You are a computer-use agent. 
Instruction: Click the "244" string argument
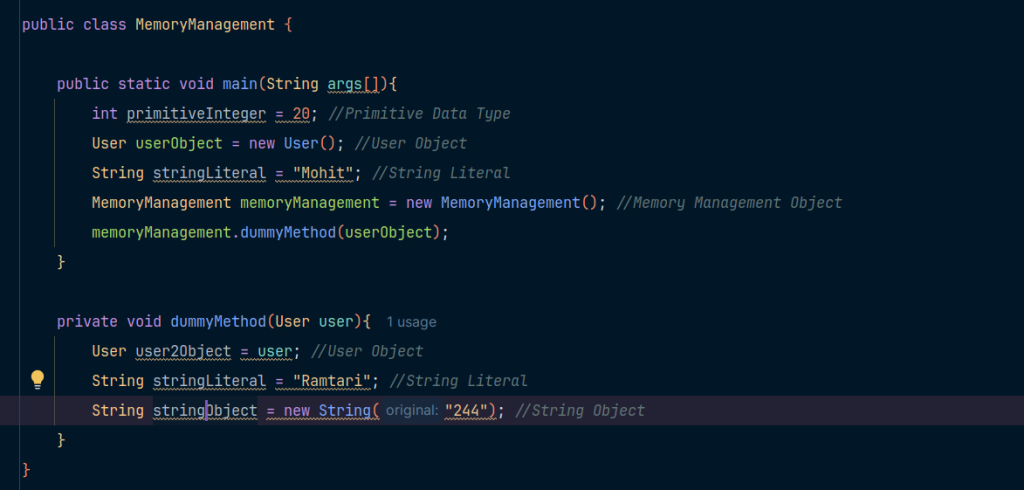(467, 410)
